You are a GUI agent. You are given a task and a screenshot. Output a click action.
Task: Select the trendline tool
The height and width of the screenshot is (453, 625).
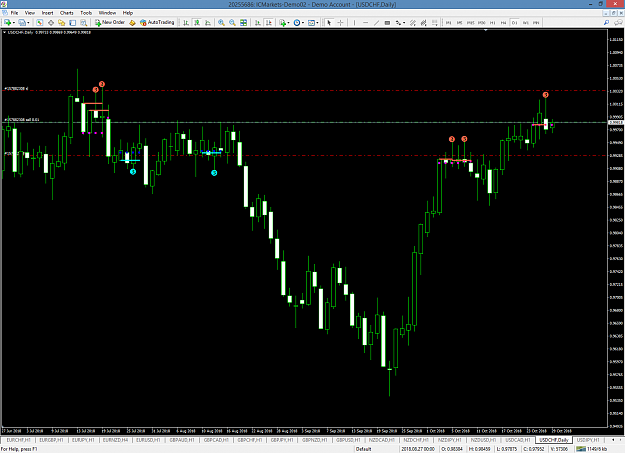pos(376,23)
